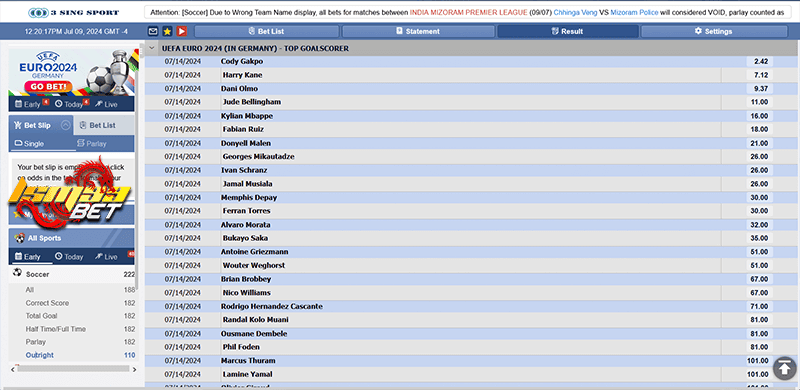This screenshot has width=800, height=390.
Task: Open Bet List in the top navigation
Action: (x=266, y=32)
